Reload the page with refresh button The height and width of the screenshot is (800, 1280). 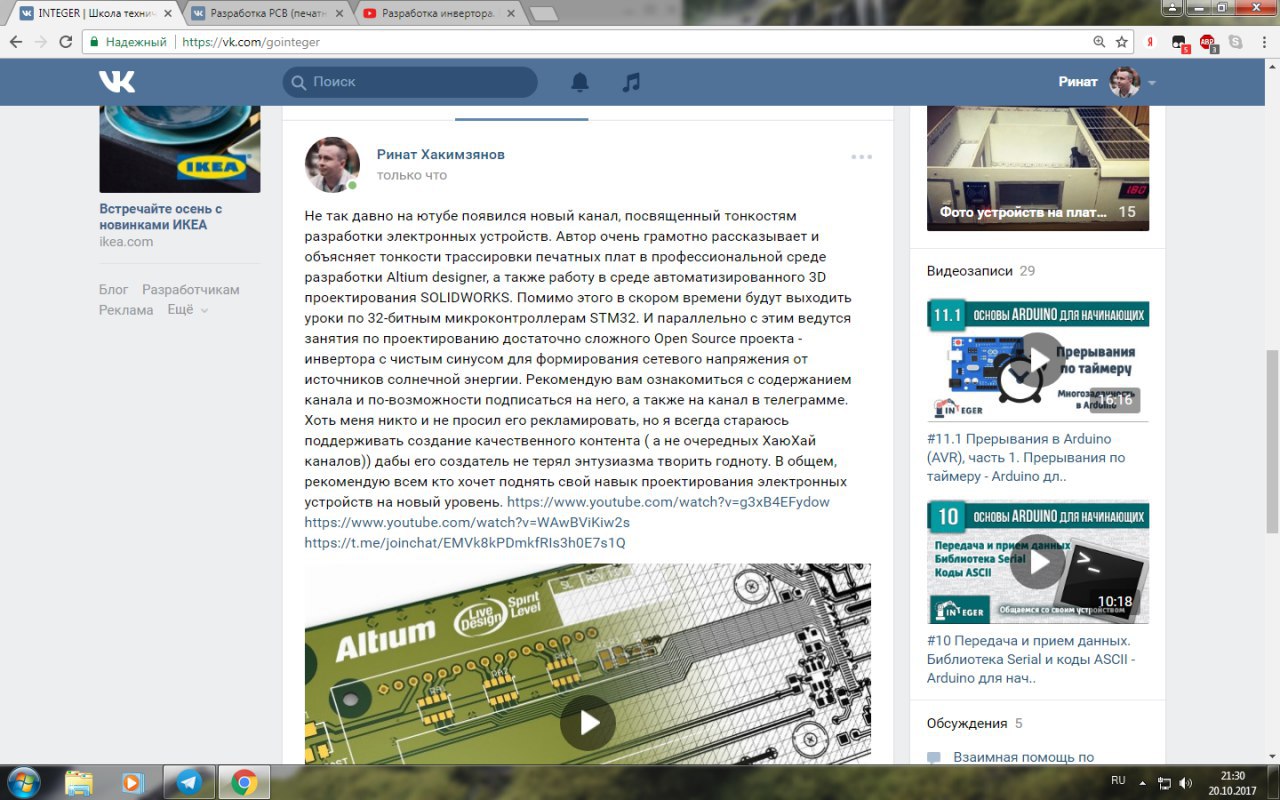tap(66, 42)
